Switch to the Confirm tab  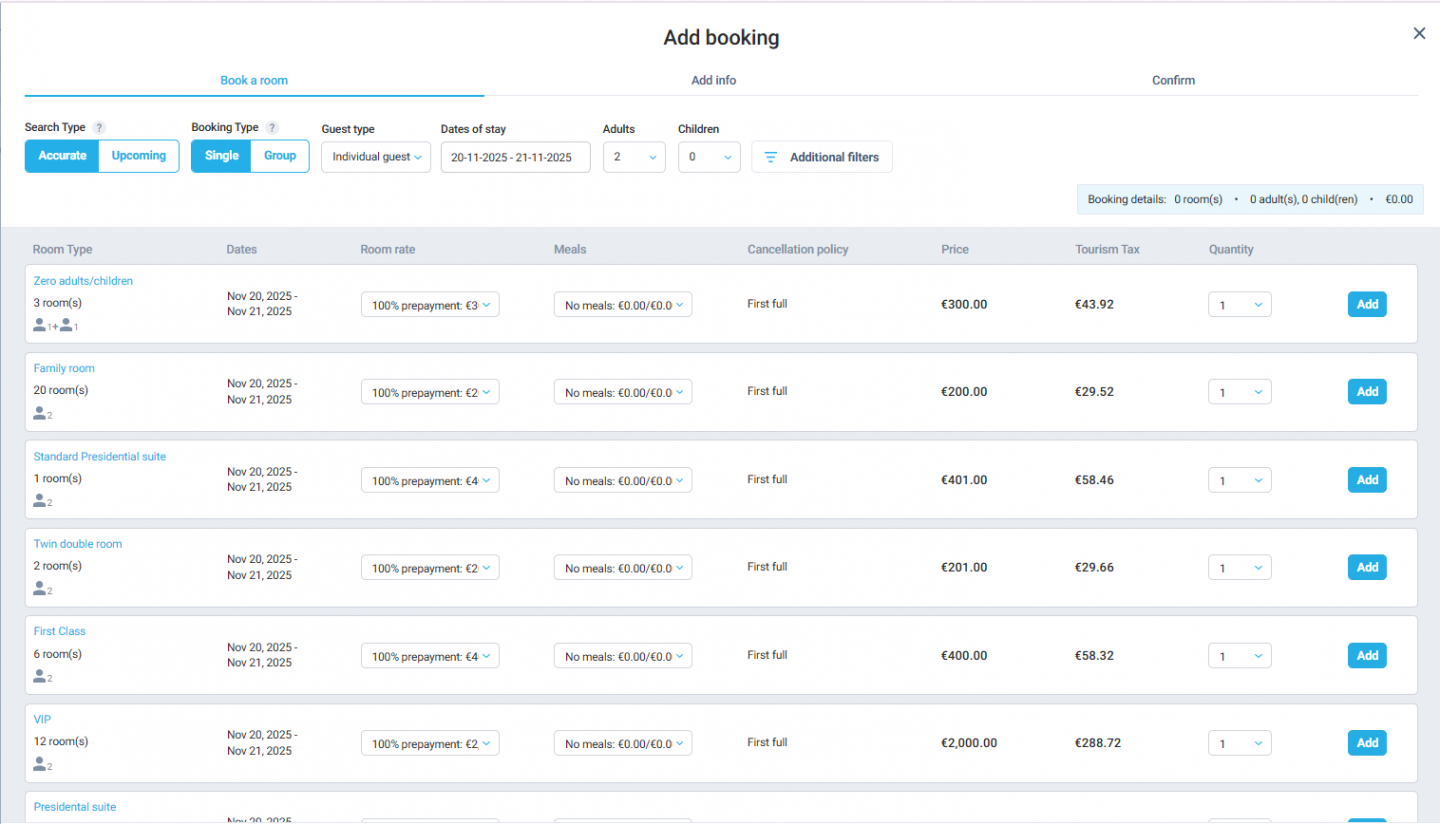point(1173,80)
